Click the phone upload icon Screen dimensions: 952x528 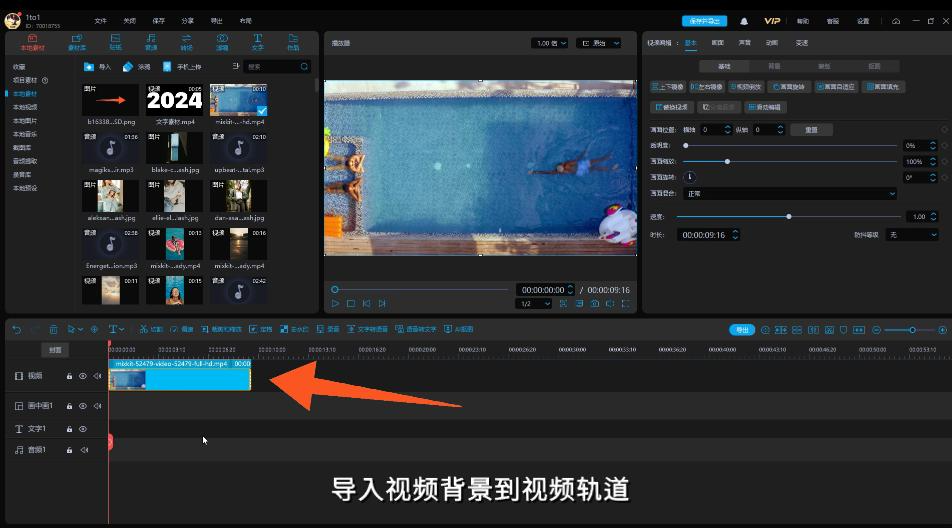[167, 67]
